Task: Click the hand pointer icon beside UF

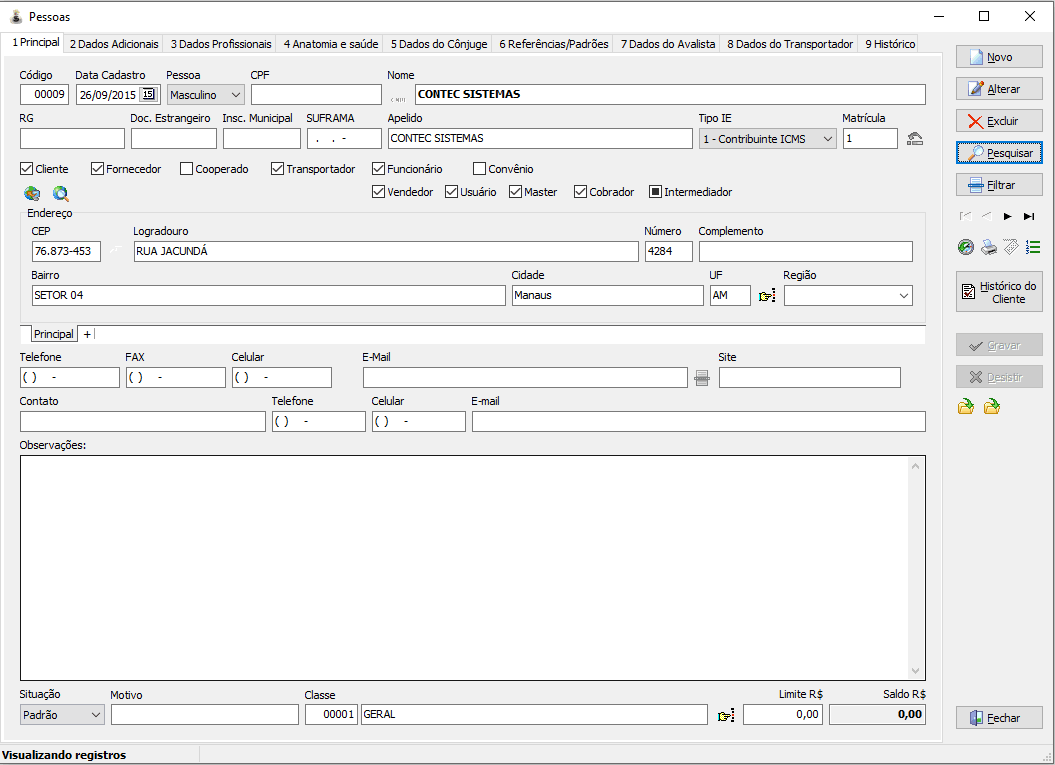Action: coord(766,295)
